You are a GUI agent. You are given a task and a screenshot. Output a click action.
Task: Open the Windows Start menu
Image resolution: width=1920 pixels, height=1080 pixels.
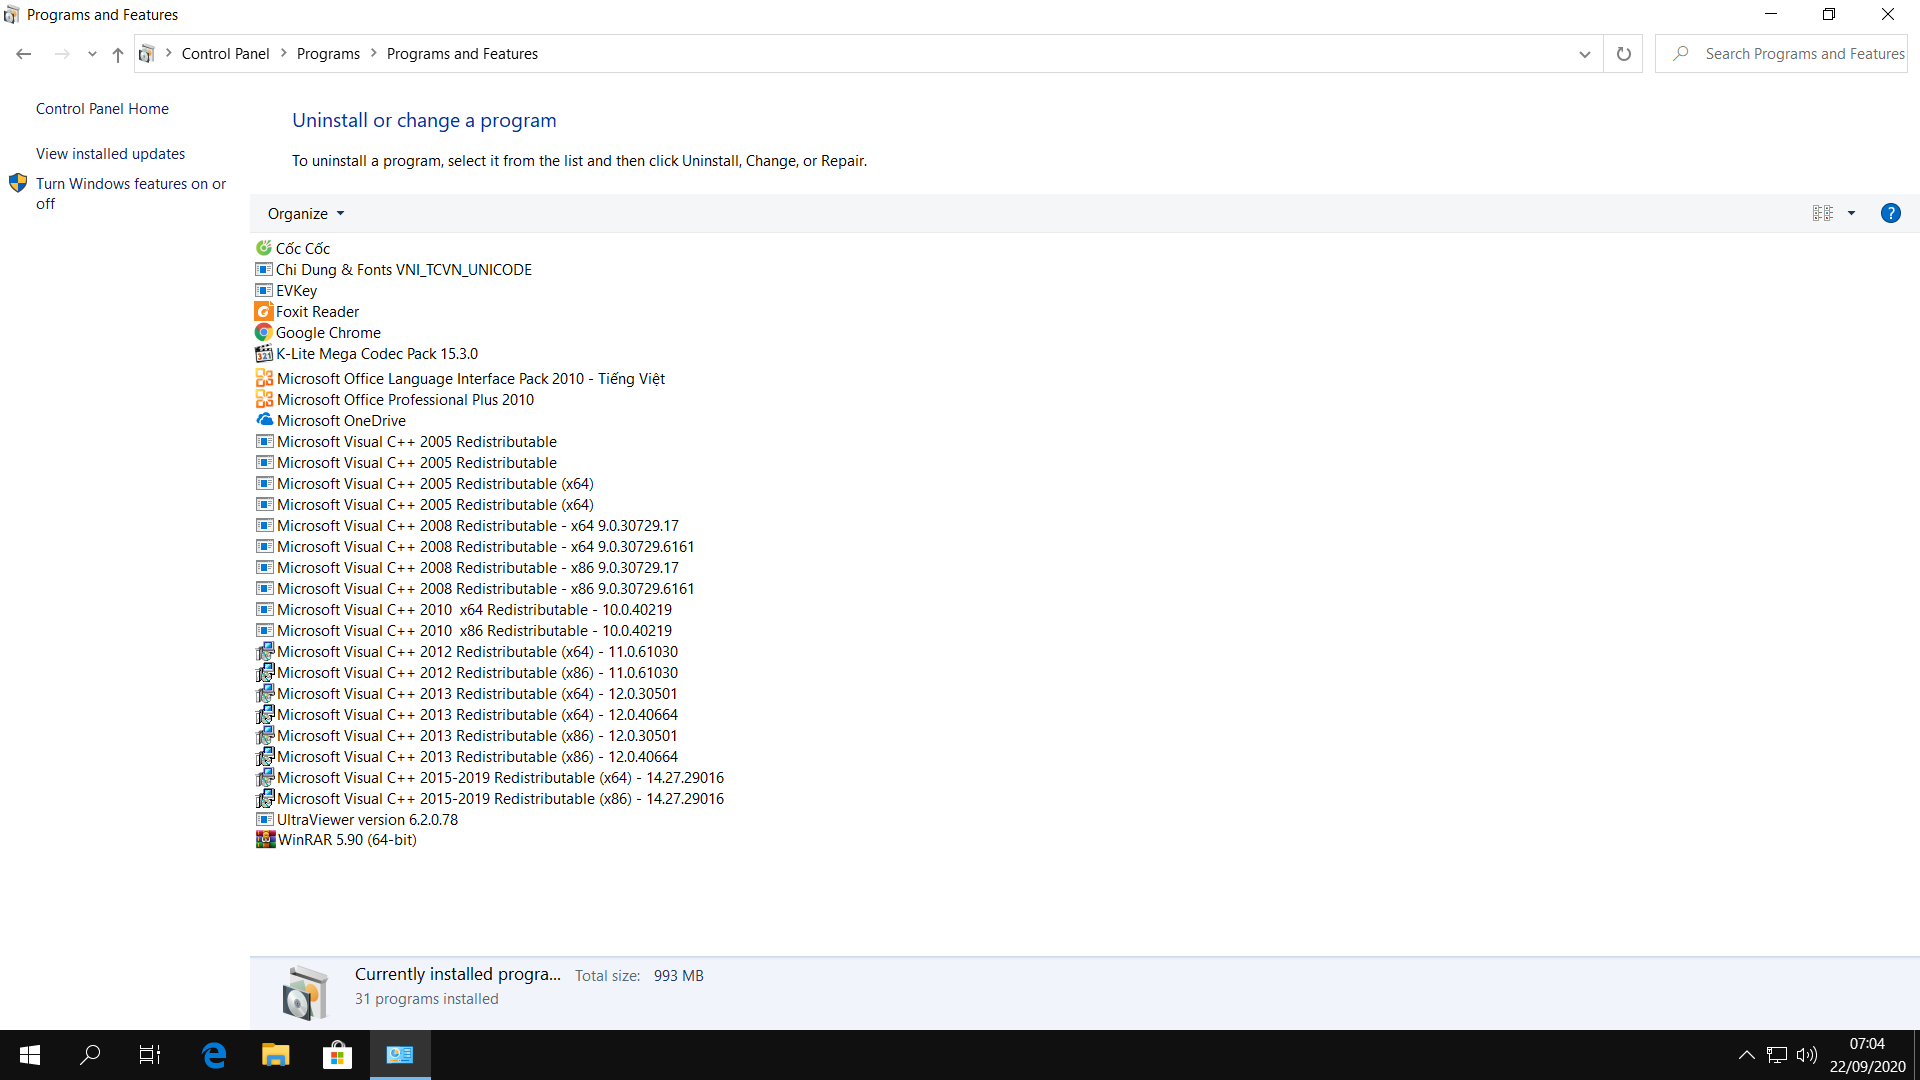pyautogui.click(x=30, y=1055)
